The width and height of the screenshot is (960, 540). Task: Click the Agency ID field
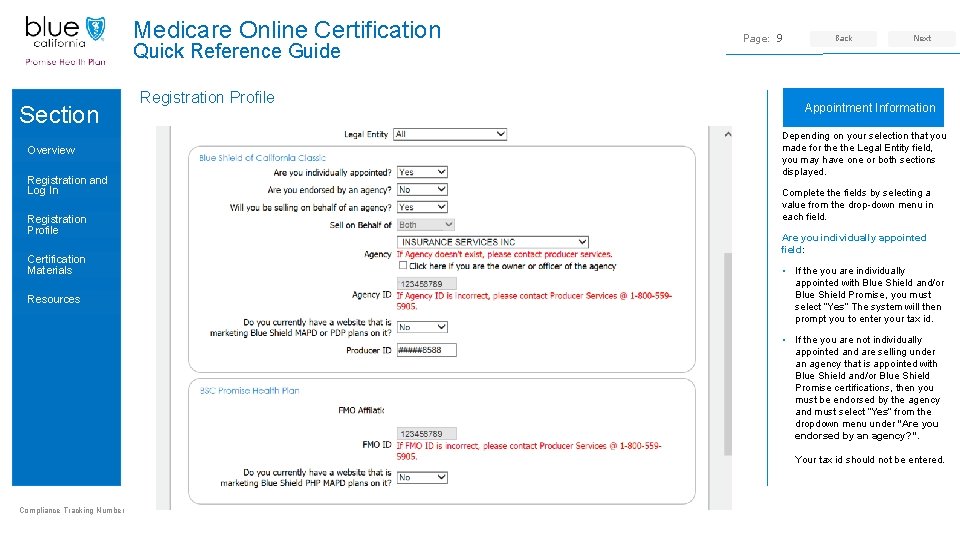click(x=427, y=283)
